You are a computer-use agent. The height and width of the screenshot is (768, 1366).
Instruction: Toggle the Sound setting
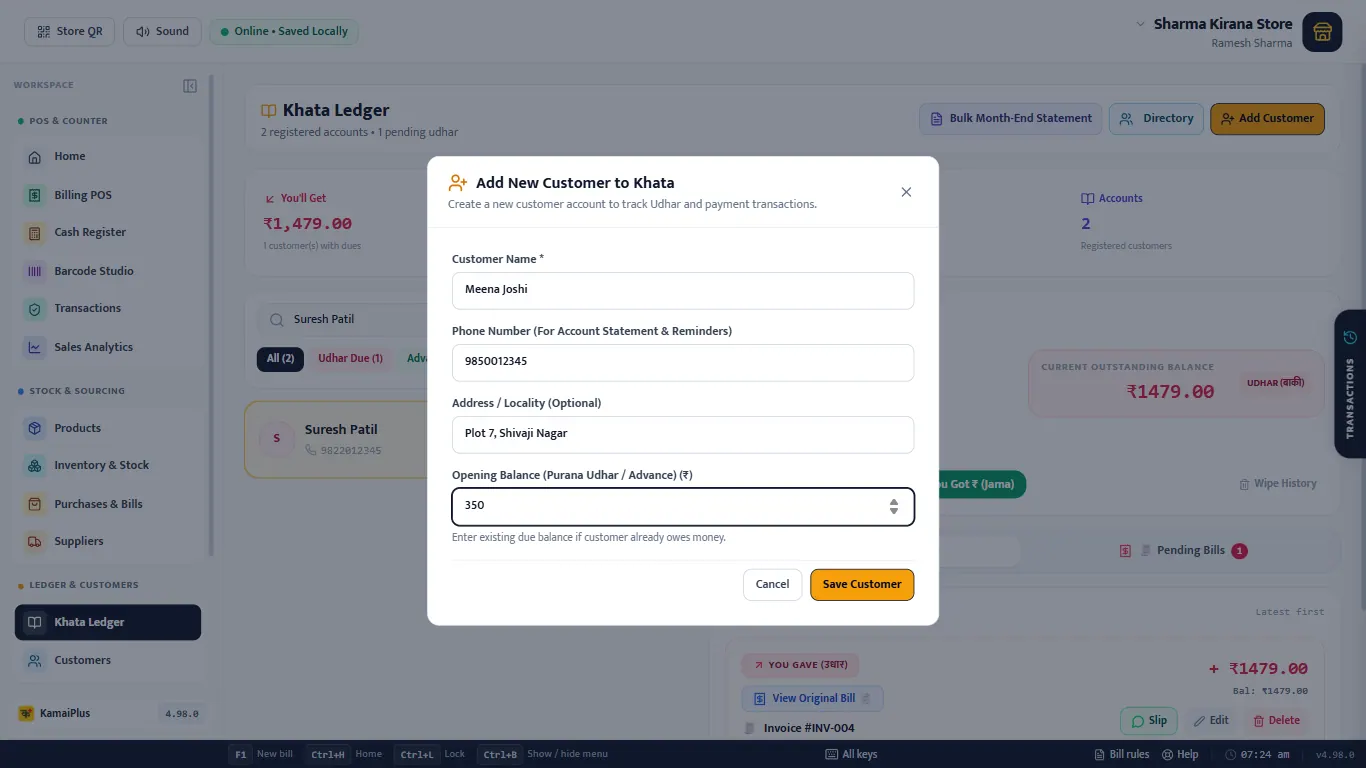click(162, 31)
